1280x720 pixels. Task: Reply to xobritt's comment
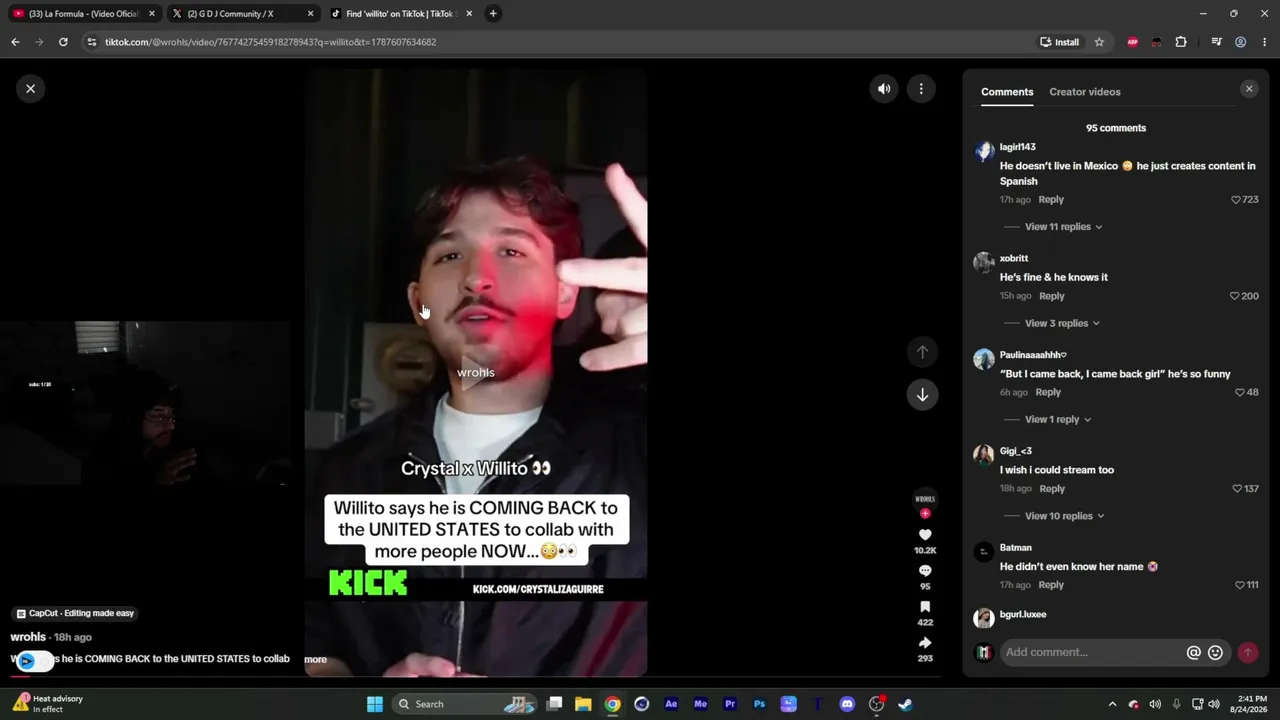(x=1052, y=296)
